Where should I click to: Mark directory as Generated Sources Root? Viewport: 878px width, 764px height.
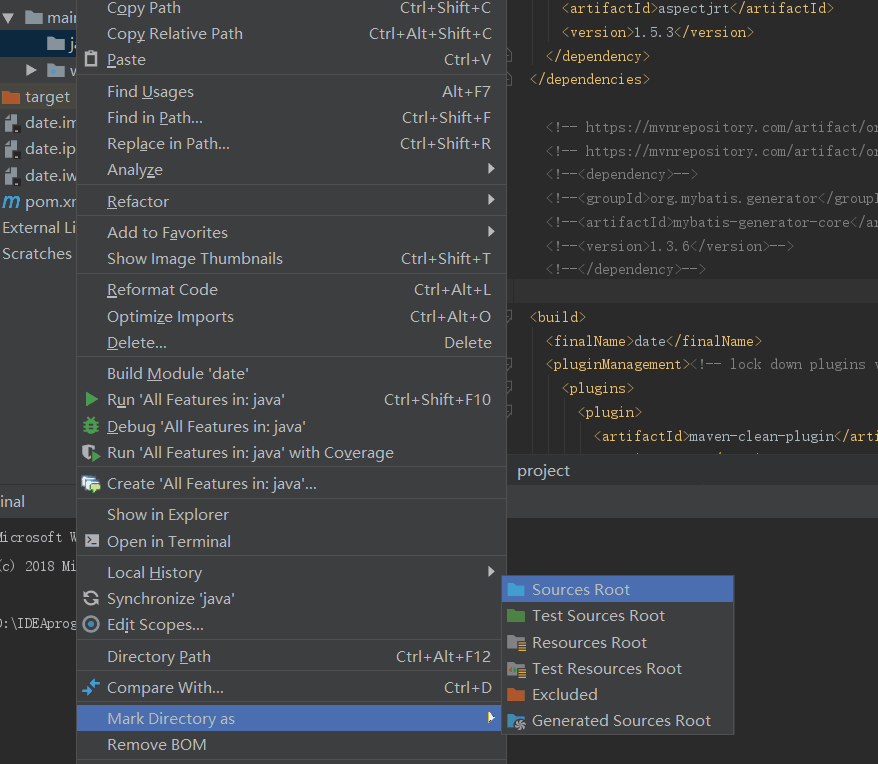[x=618, y=721]
